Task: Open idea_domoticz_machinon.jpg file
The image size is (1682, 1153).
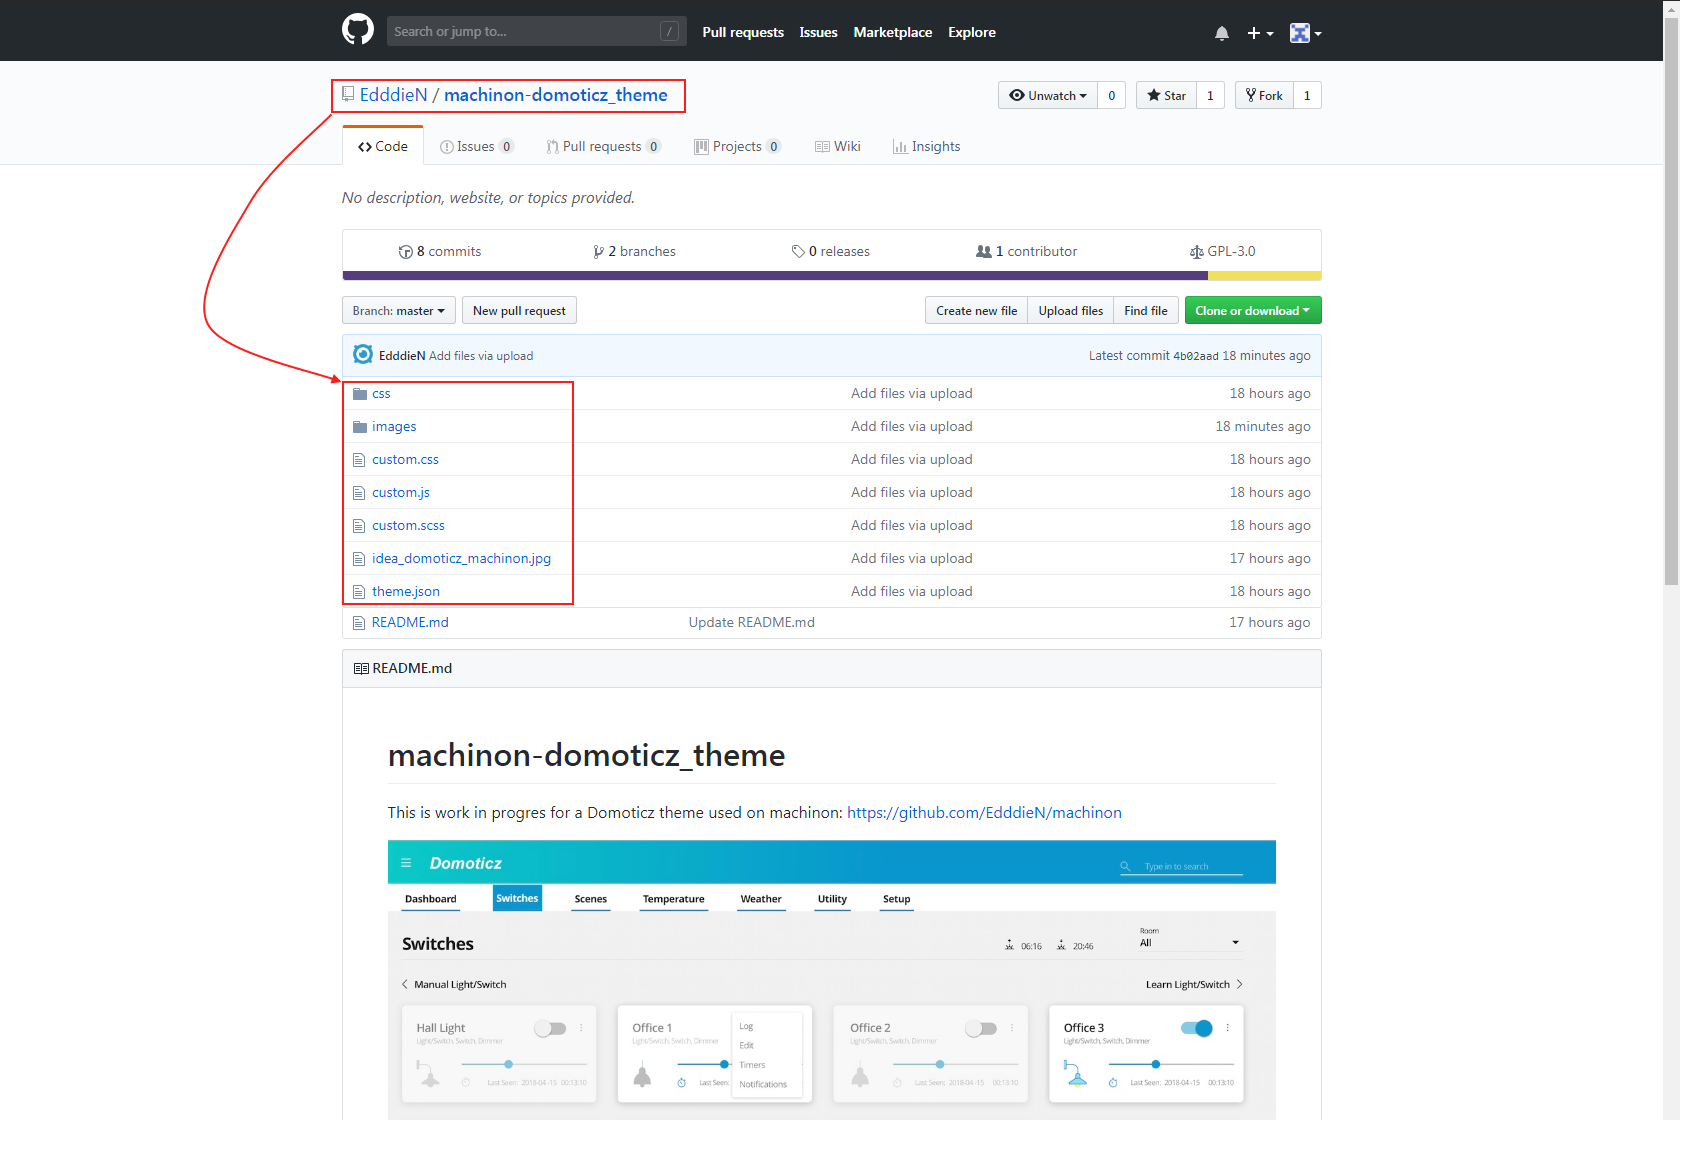Action: [x=461, y=559]
